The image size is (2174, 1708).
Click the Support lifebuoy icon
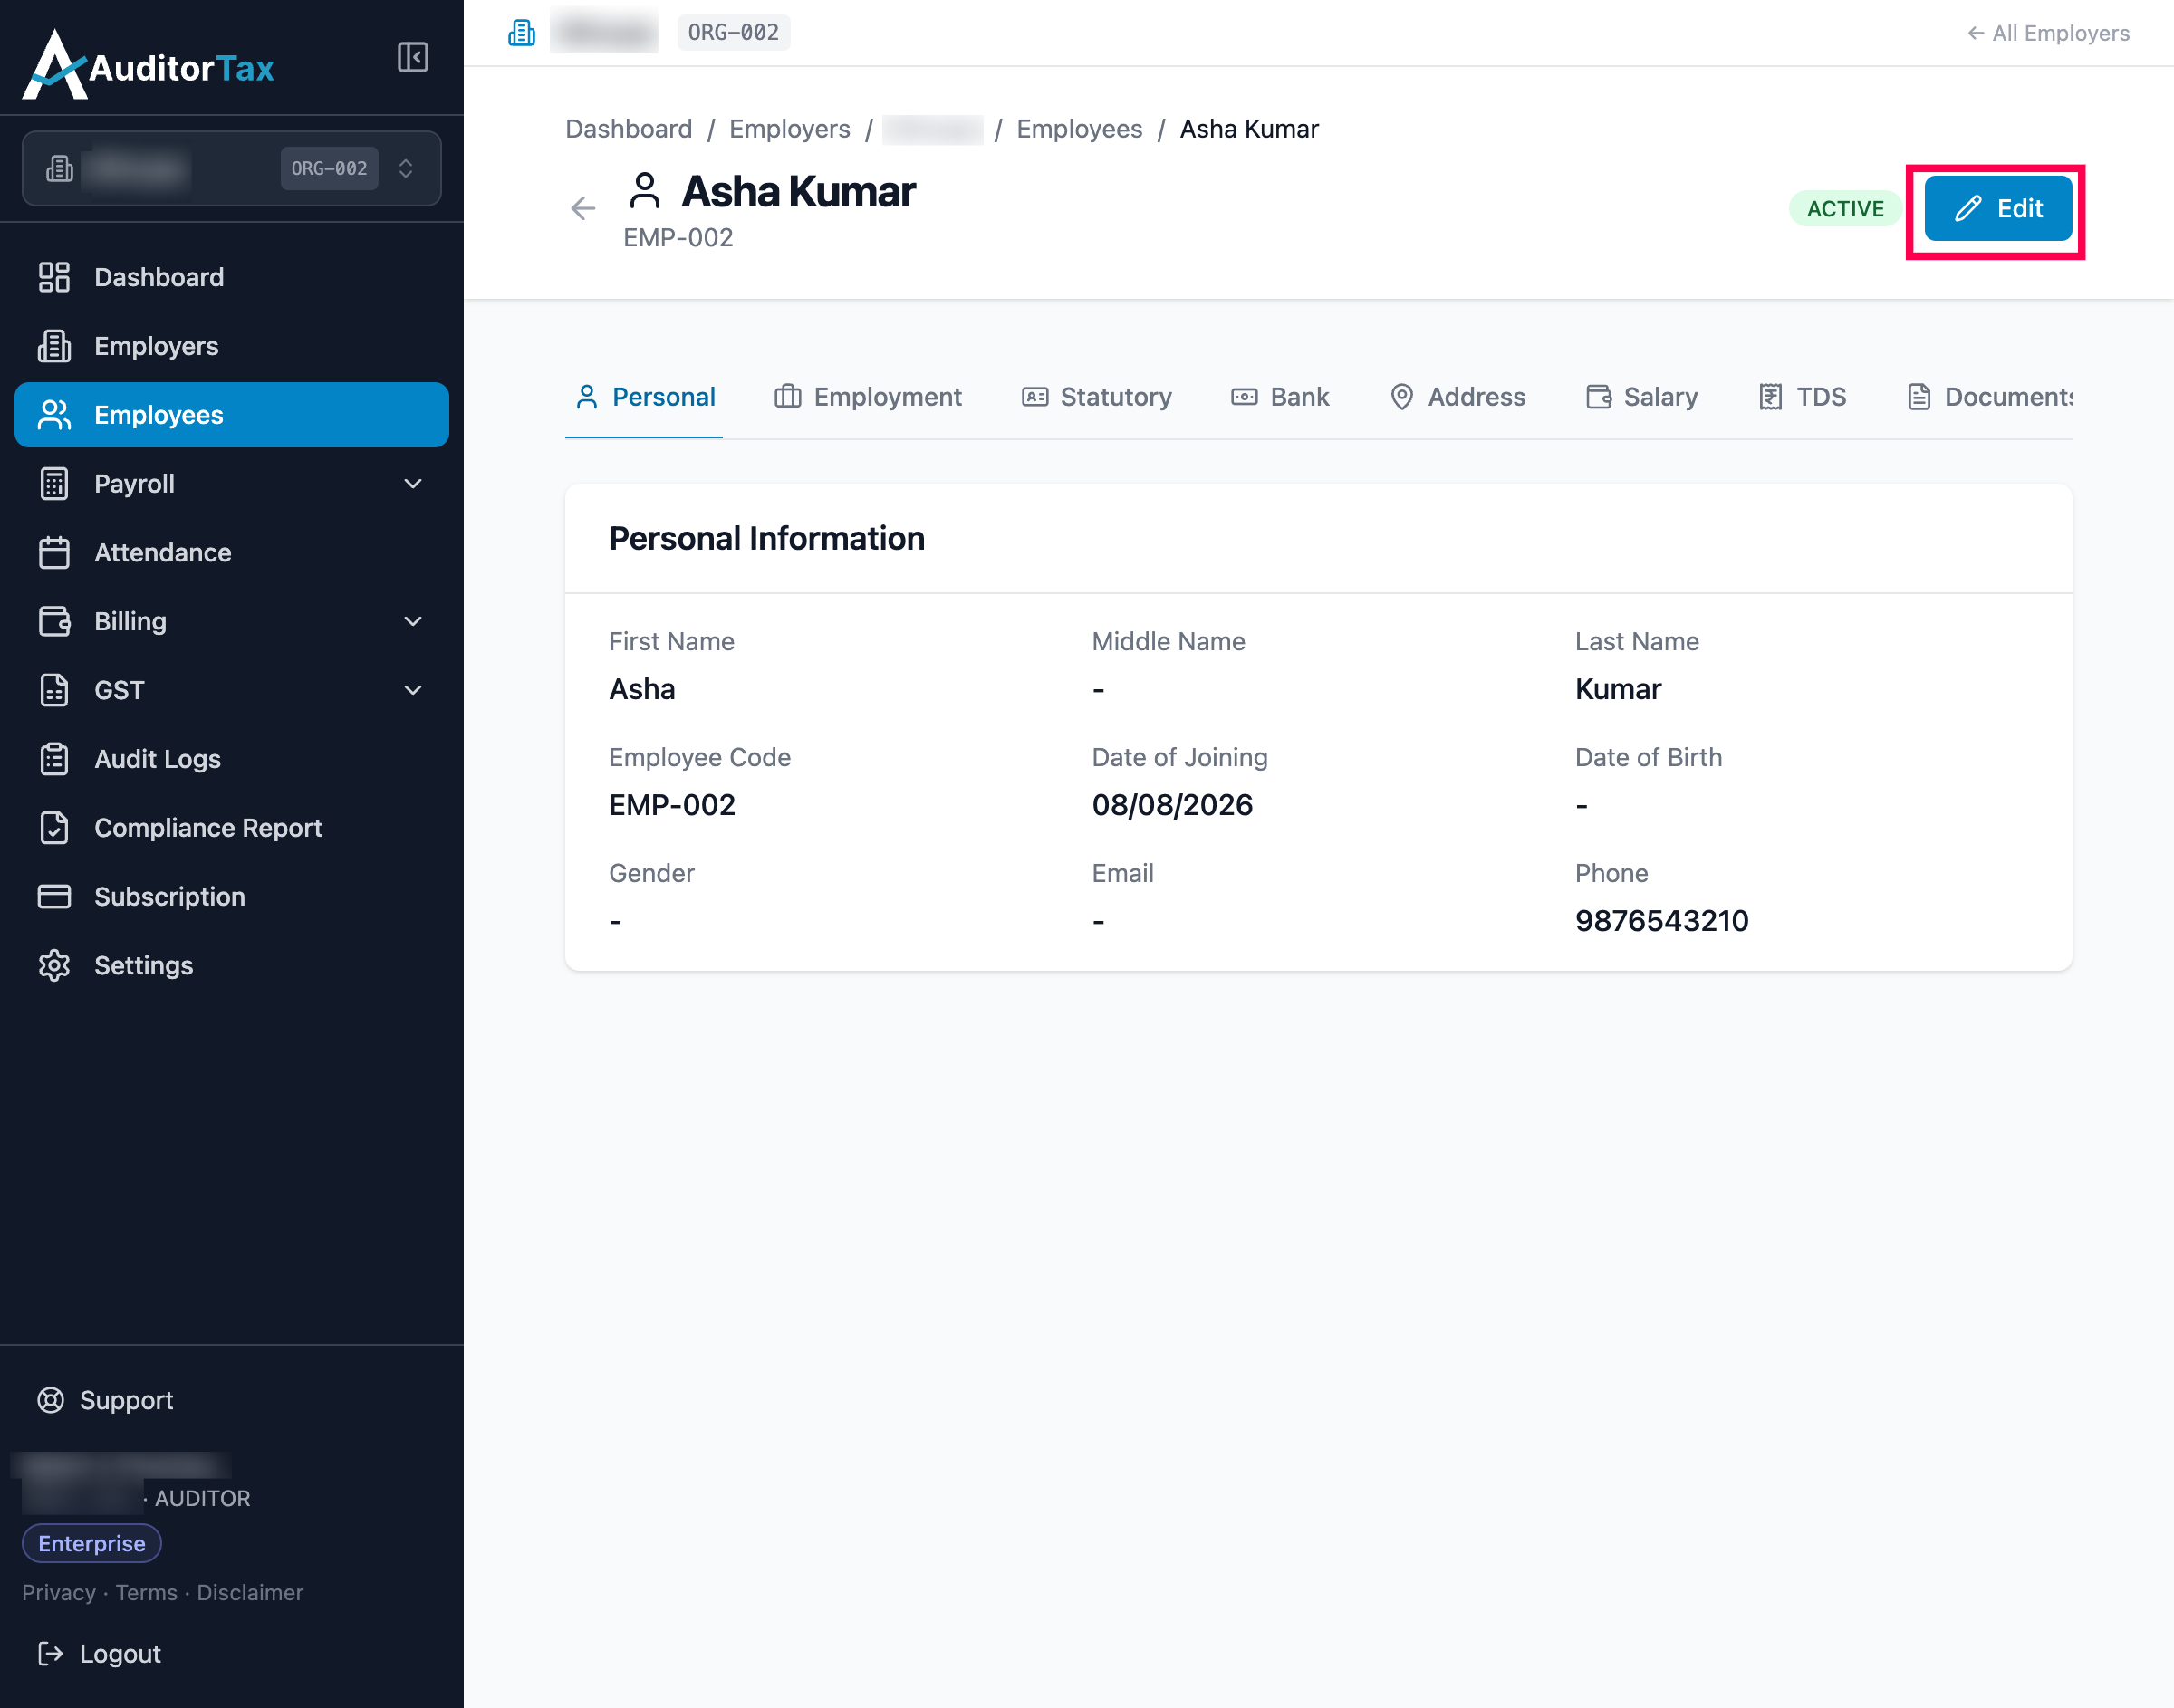51,1400
